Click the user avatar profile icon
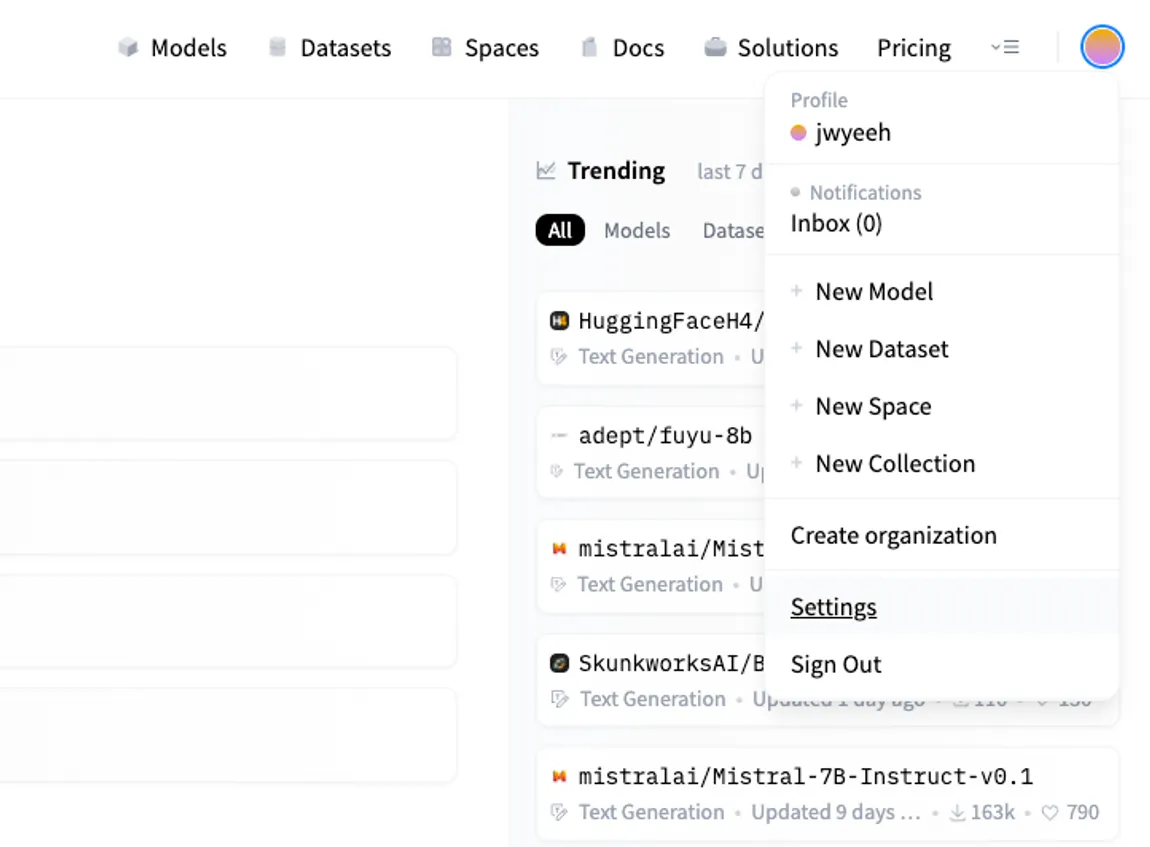Image resolution: width=1150 pixels, height=847 pixels. coord(1102,47)
